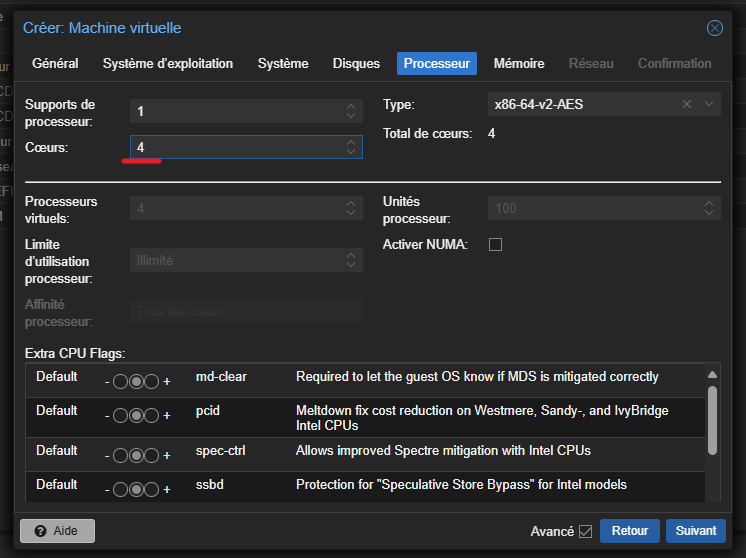Enable ssbd flag with right radio

(152, 489)
